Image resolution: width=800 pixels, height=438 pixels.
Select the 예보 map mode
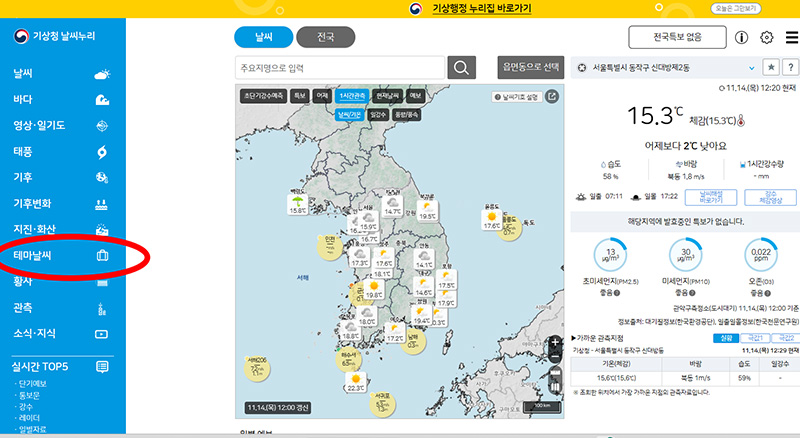coord(415,96)
